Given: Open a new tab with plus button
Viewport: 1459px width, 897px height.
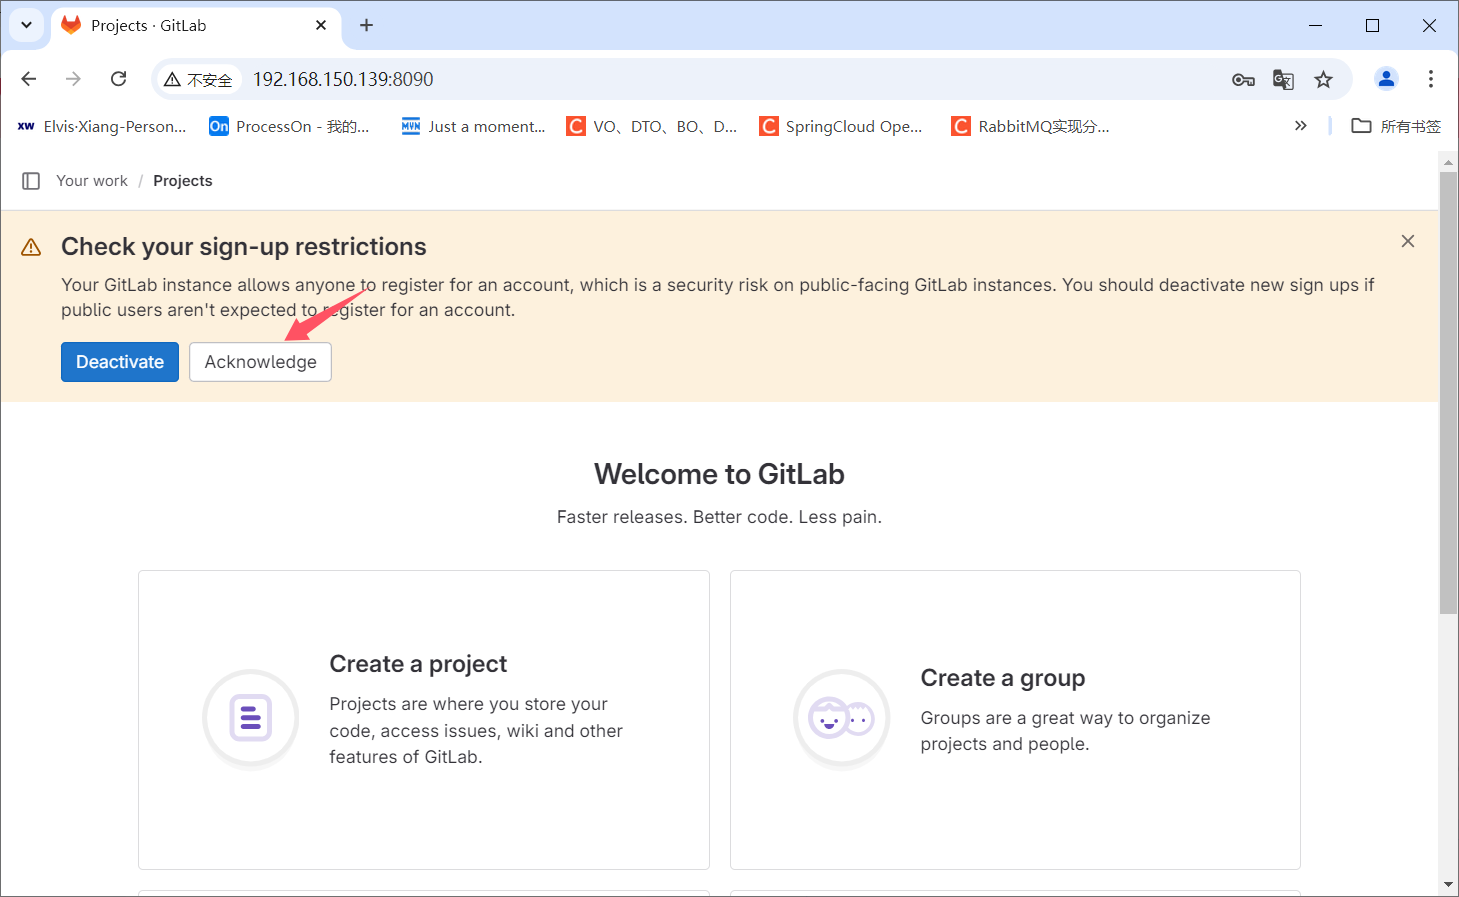Looking at the screenshot, I should click(367, 25).
